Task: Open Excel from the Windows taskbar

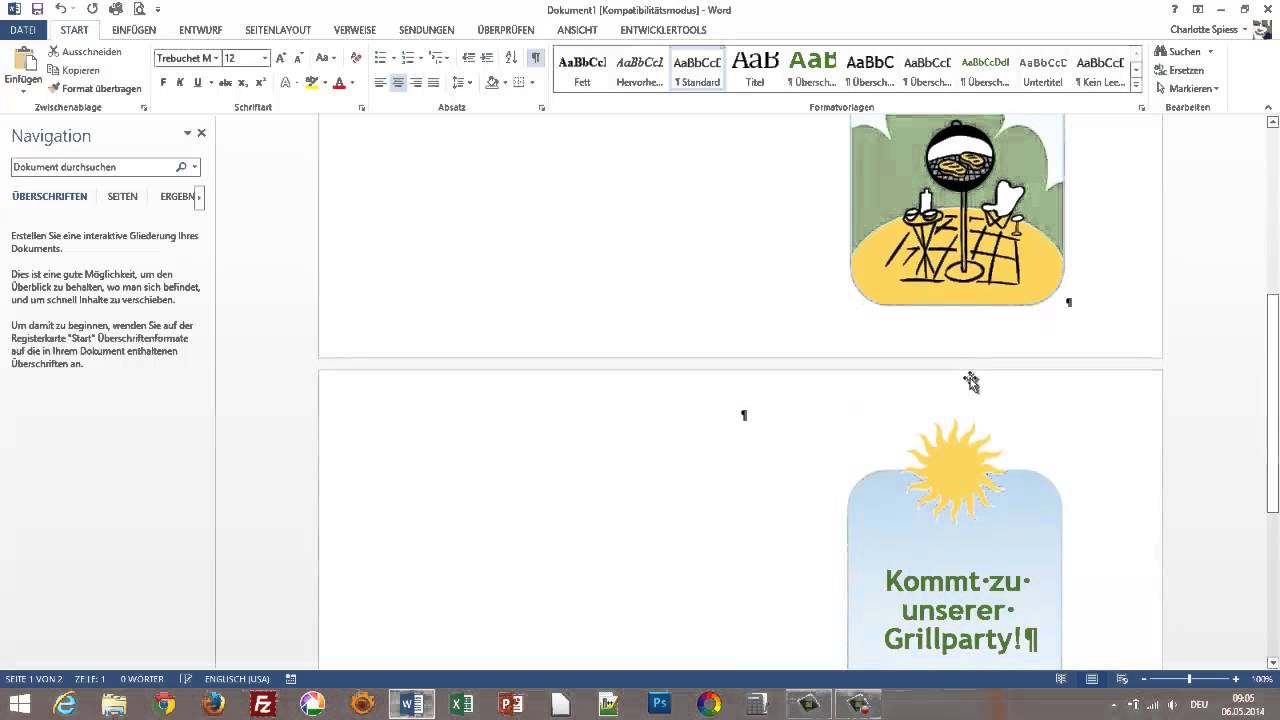Action: [x=461, y=704]
